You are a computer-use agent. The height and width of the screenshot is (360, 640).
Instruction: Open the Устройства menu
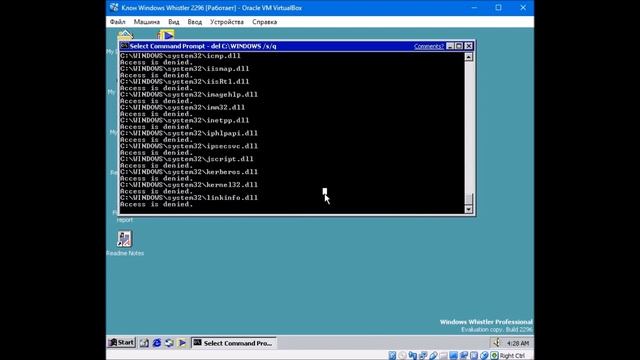point(227,22)
